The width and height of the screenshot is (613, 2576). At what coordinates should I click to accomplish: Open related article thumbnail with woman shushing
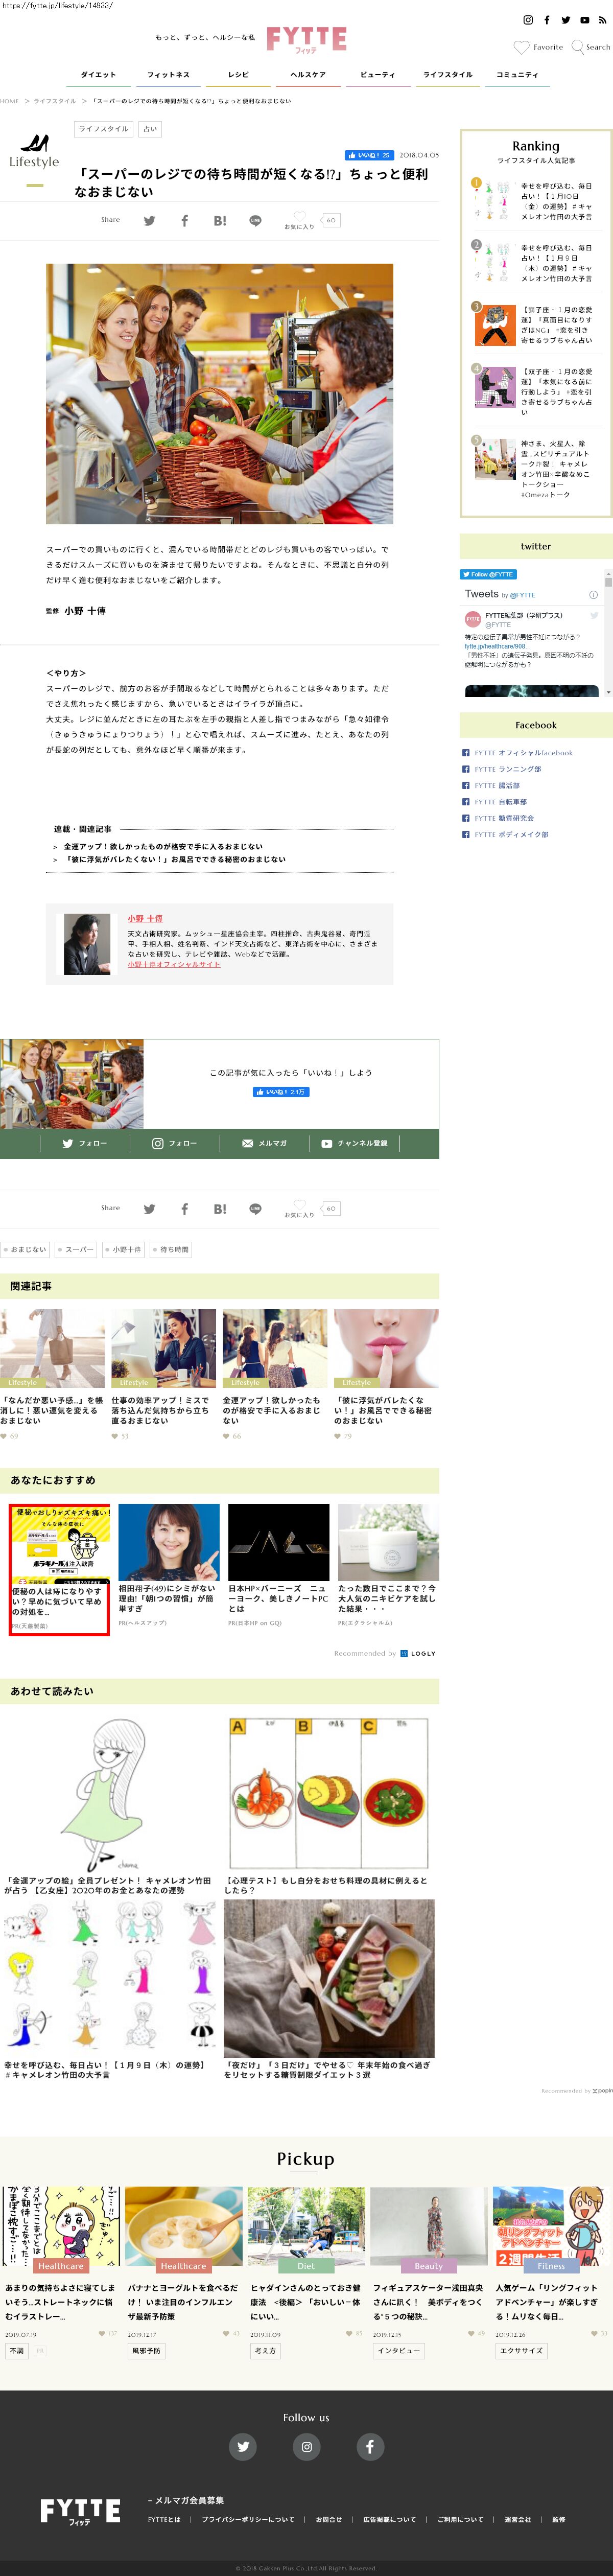click(x=386, y=1348)
